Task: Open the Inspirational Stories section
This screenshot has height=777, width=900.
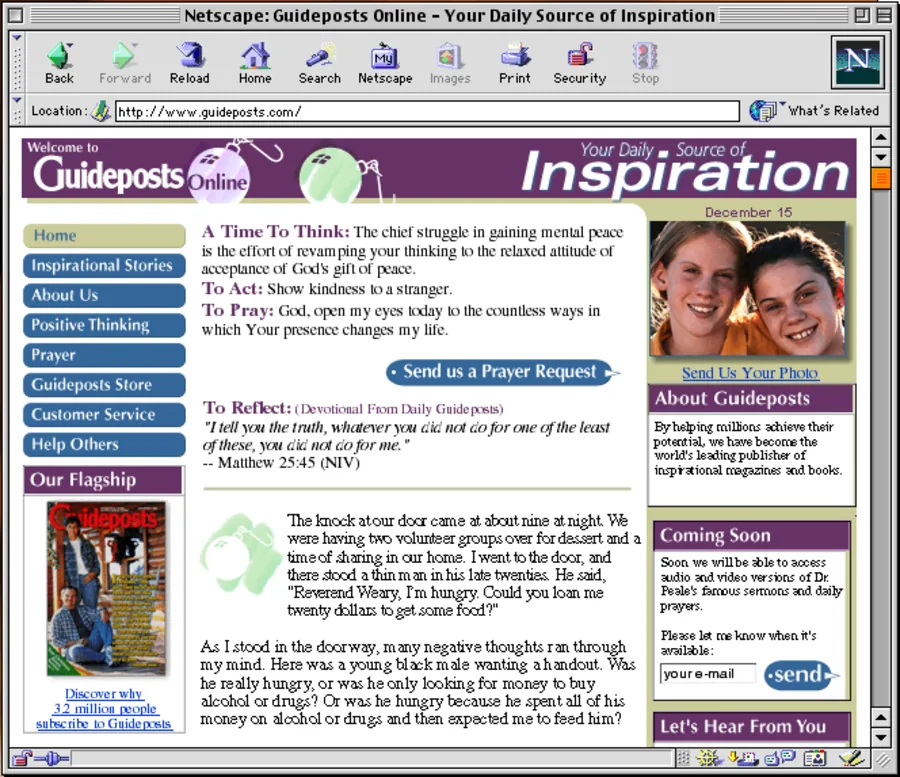Action: tap(104, 266)
